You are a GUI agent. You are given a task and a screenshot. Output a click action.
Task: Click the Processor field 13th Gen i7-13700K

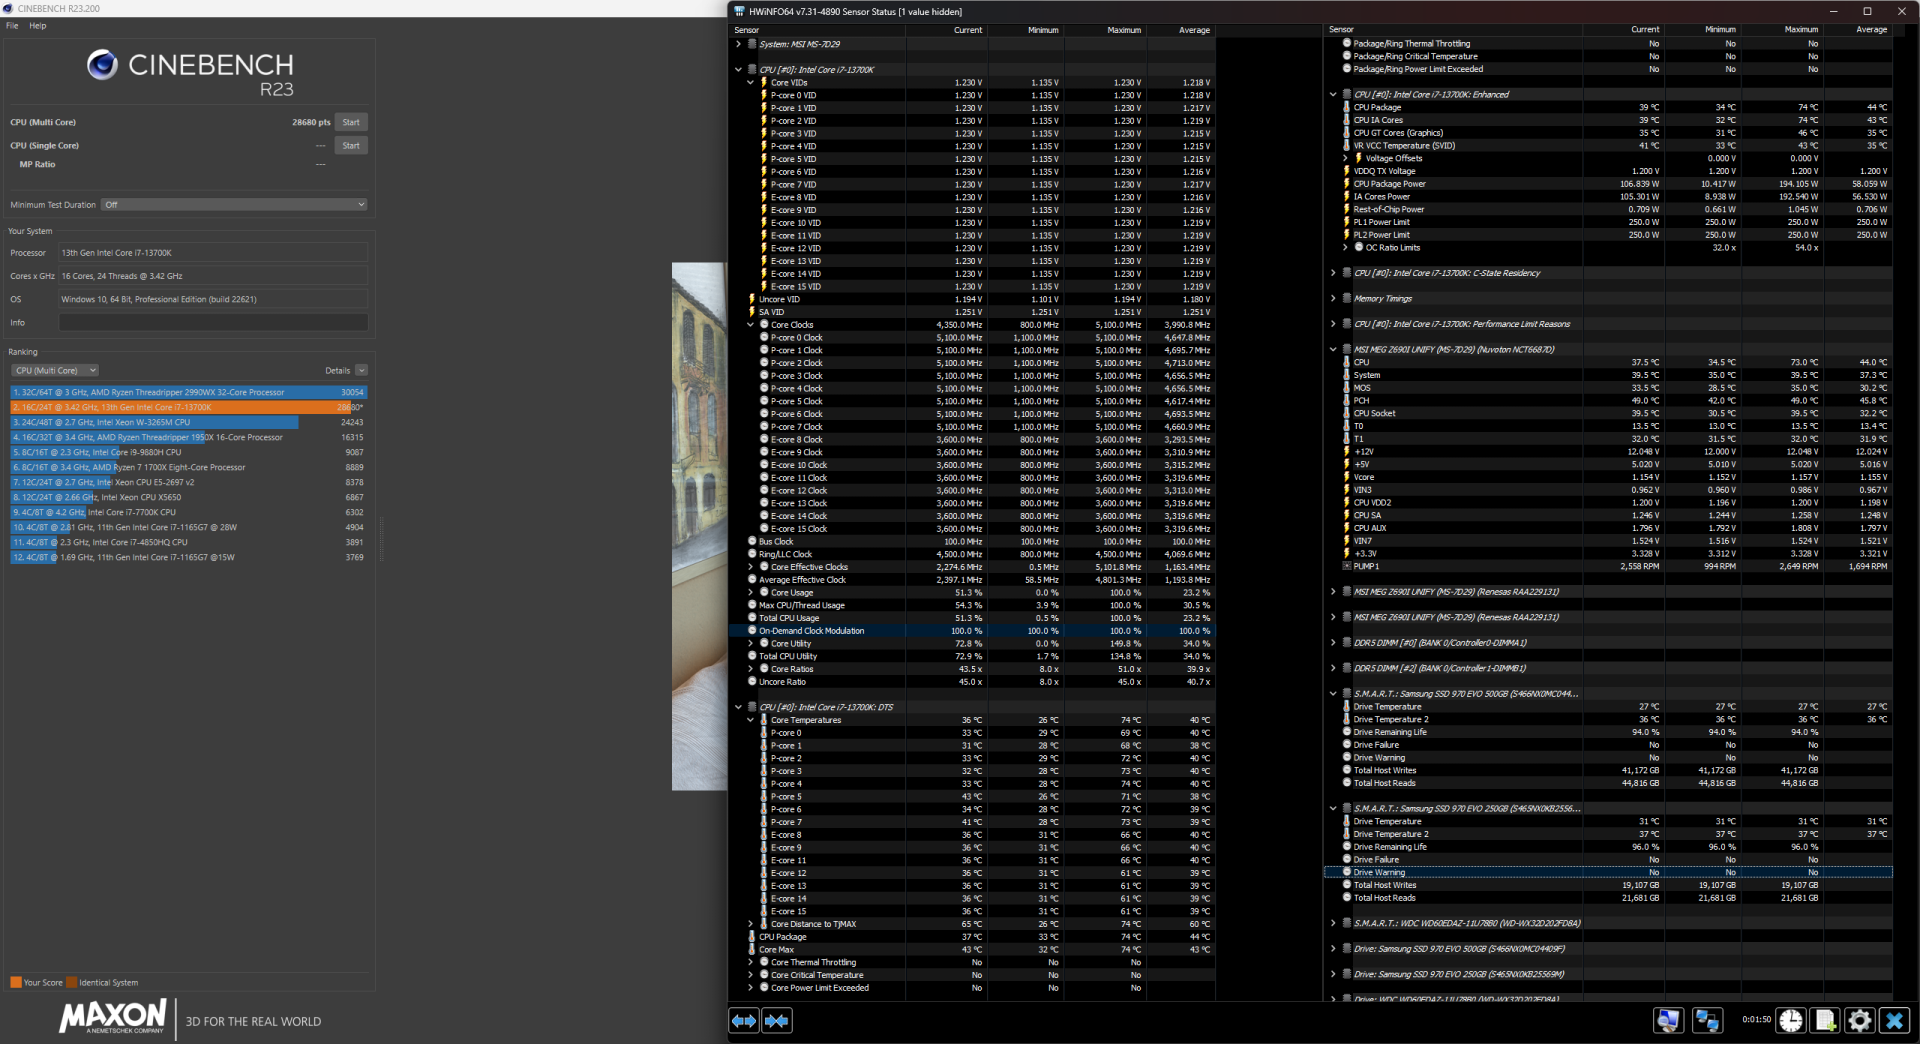(213, 253)
